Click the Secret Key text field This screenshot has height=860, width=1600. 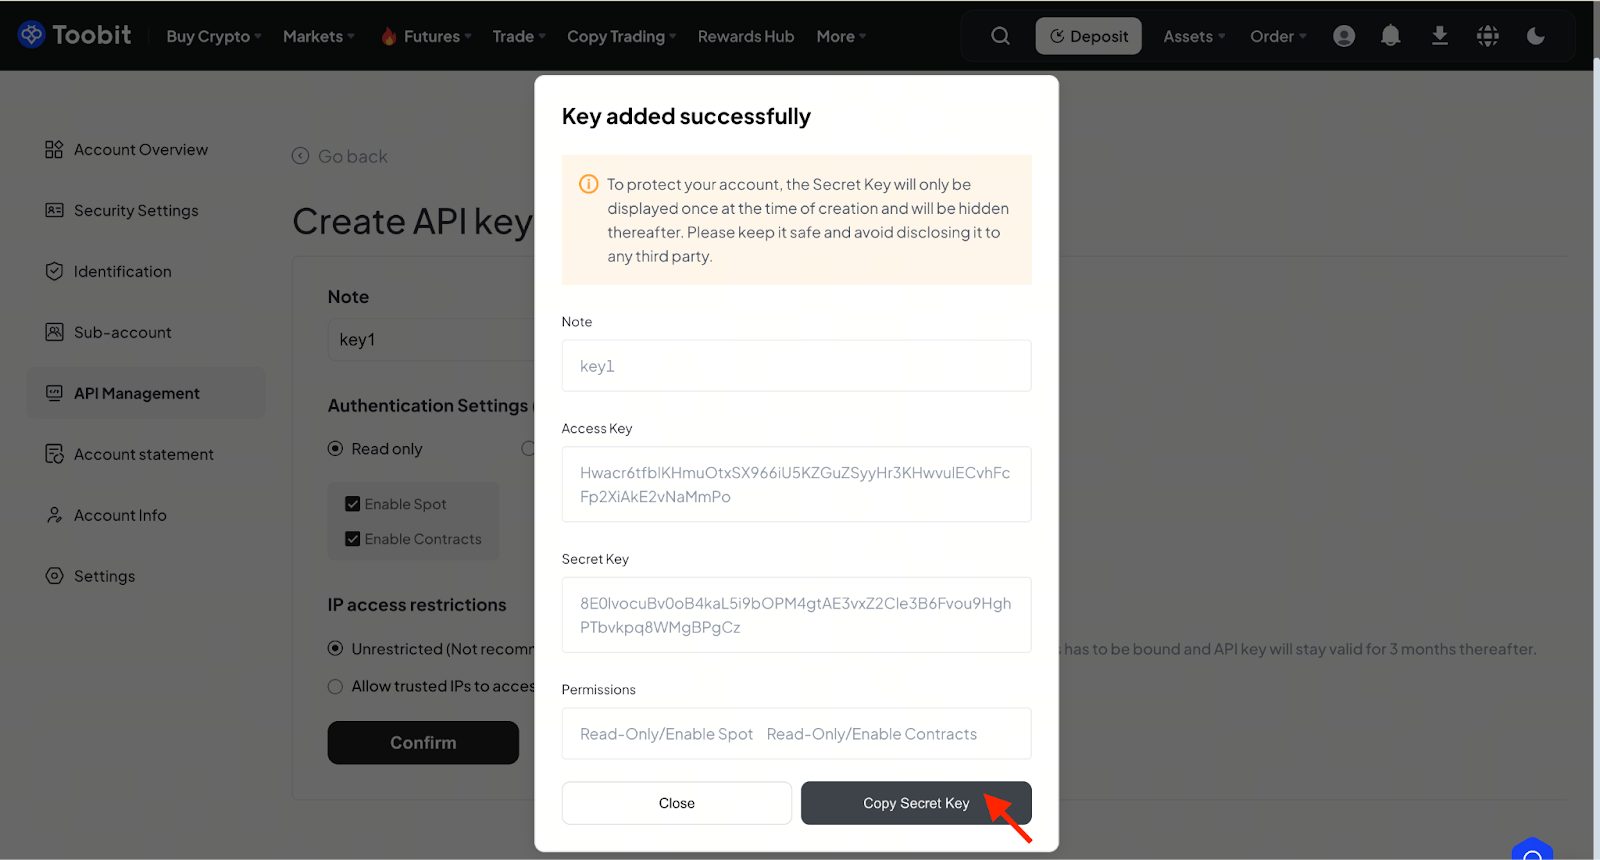[x=796, y=615]
